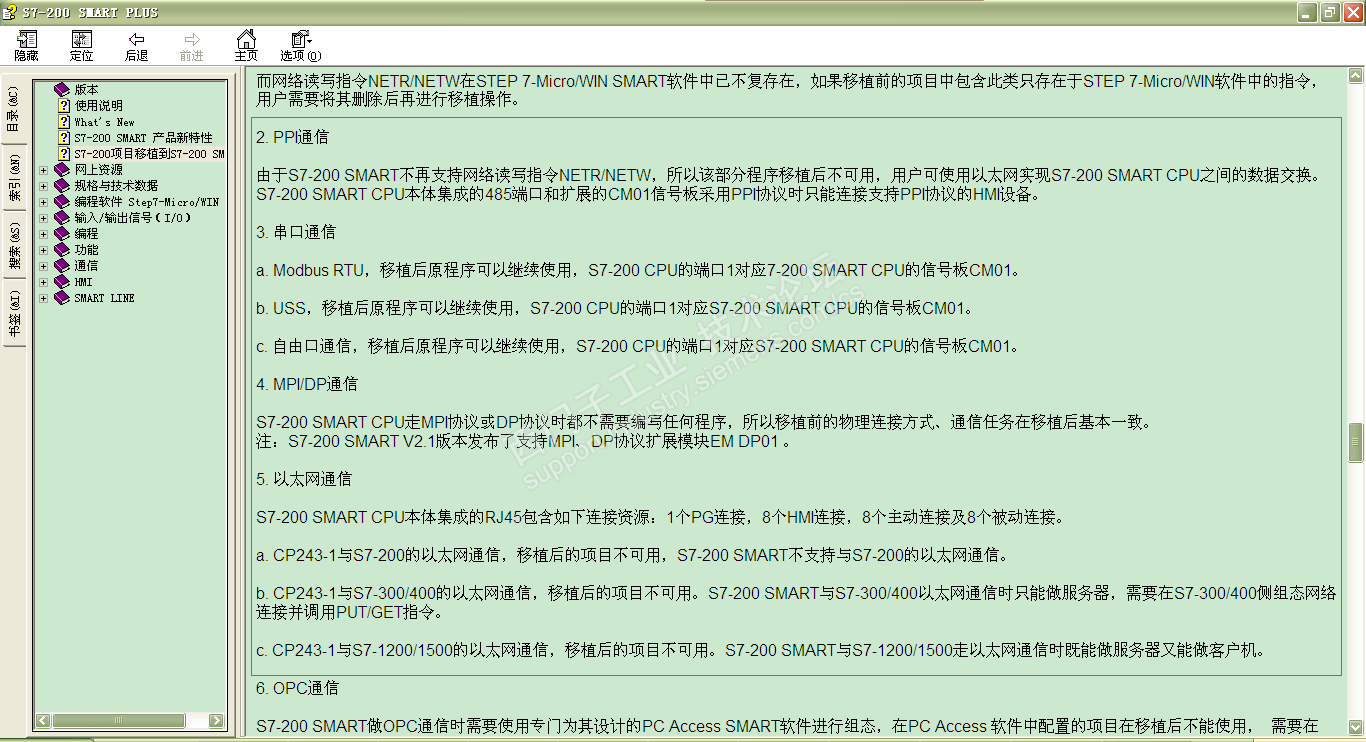Click the line starting "c. CP243-1与S7-1200/1500"
This screenshot has height=742, width=1366.
coord(761,650)
